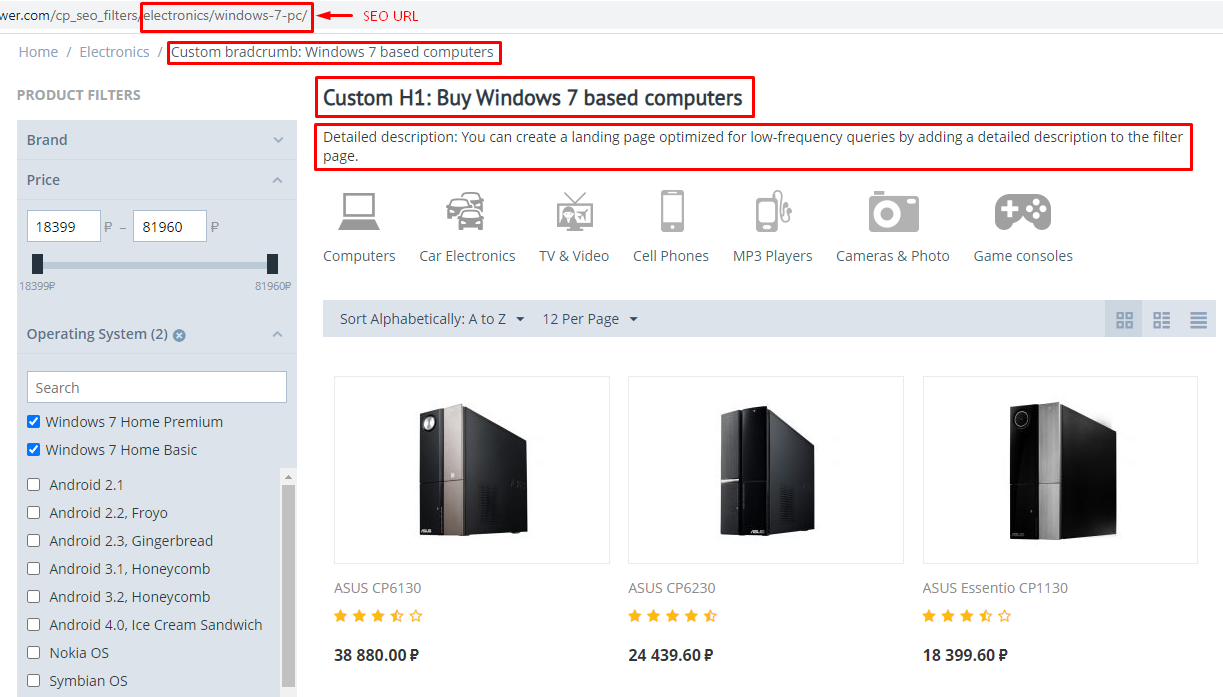The image size is (1223, 697).
Task: Click the Custom H1 Windows 7 heading
Action: (x=533, y=98)
